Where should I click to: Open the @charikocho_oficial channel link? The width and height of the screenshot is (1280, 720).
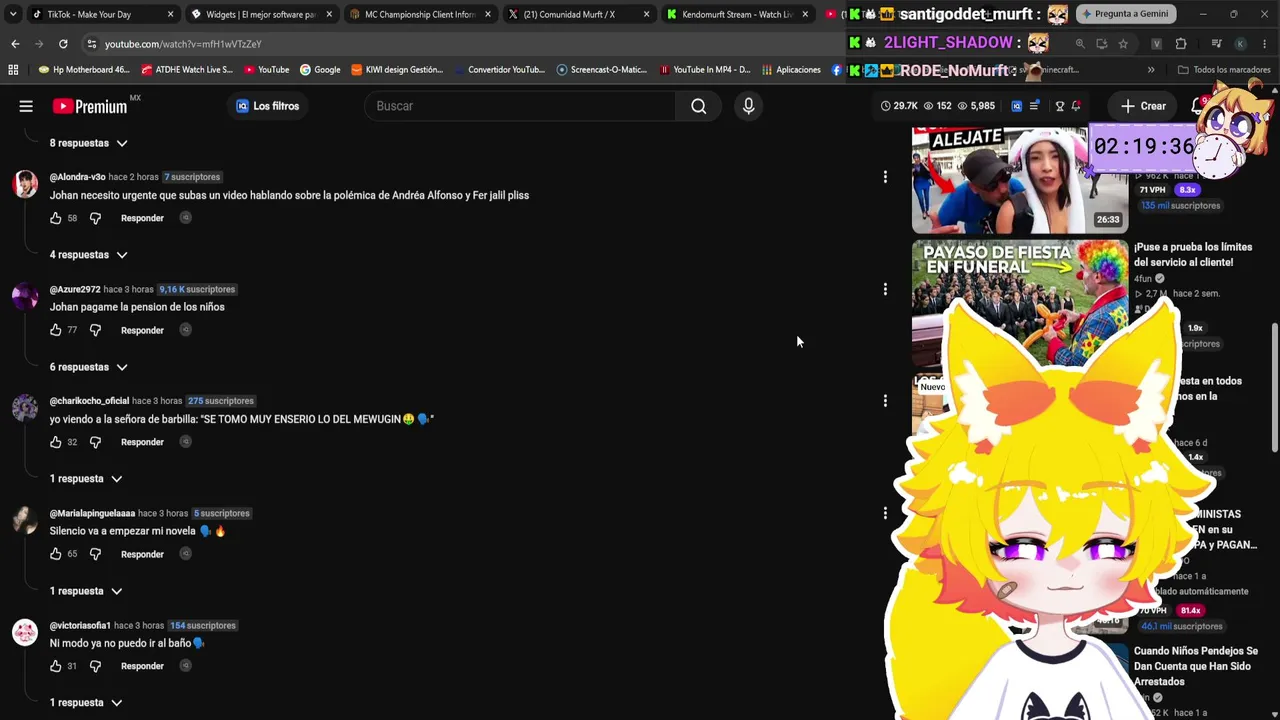(x=89, y=401)
